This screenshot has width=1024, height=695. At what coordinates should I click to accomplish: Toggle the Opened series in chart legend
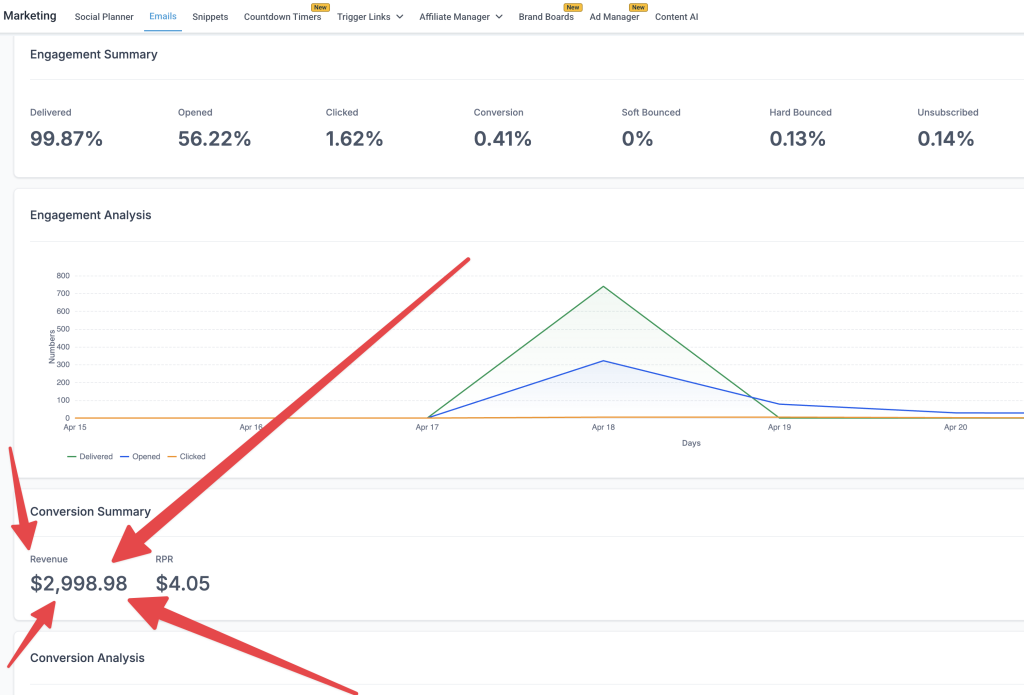(x=140, y=457)
